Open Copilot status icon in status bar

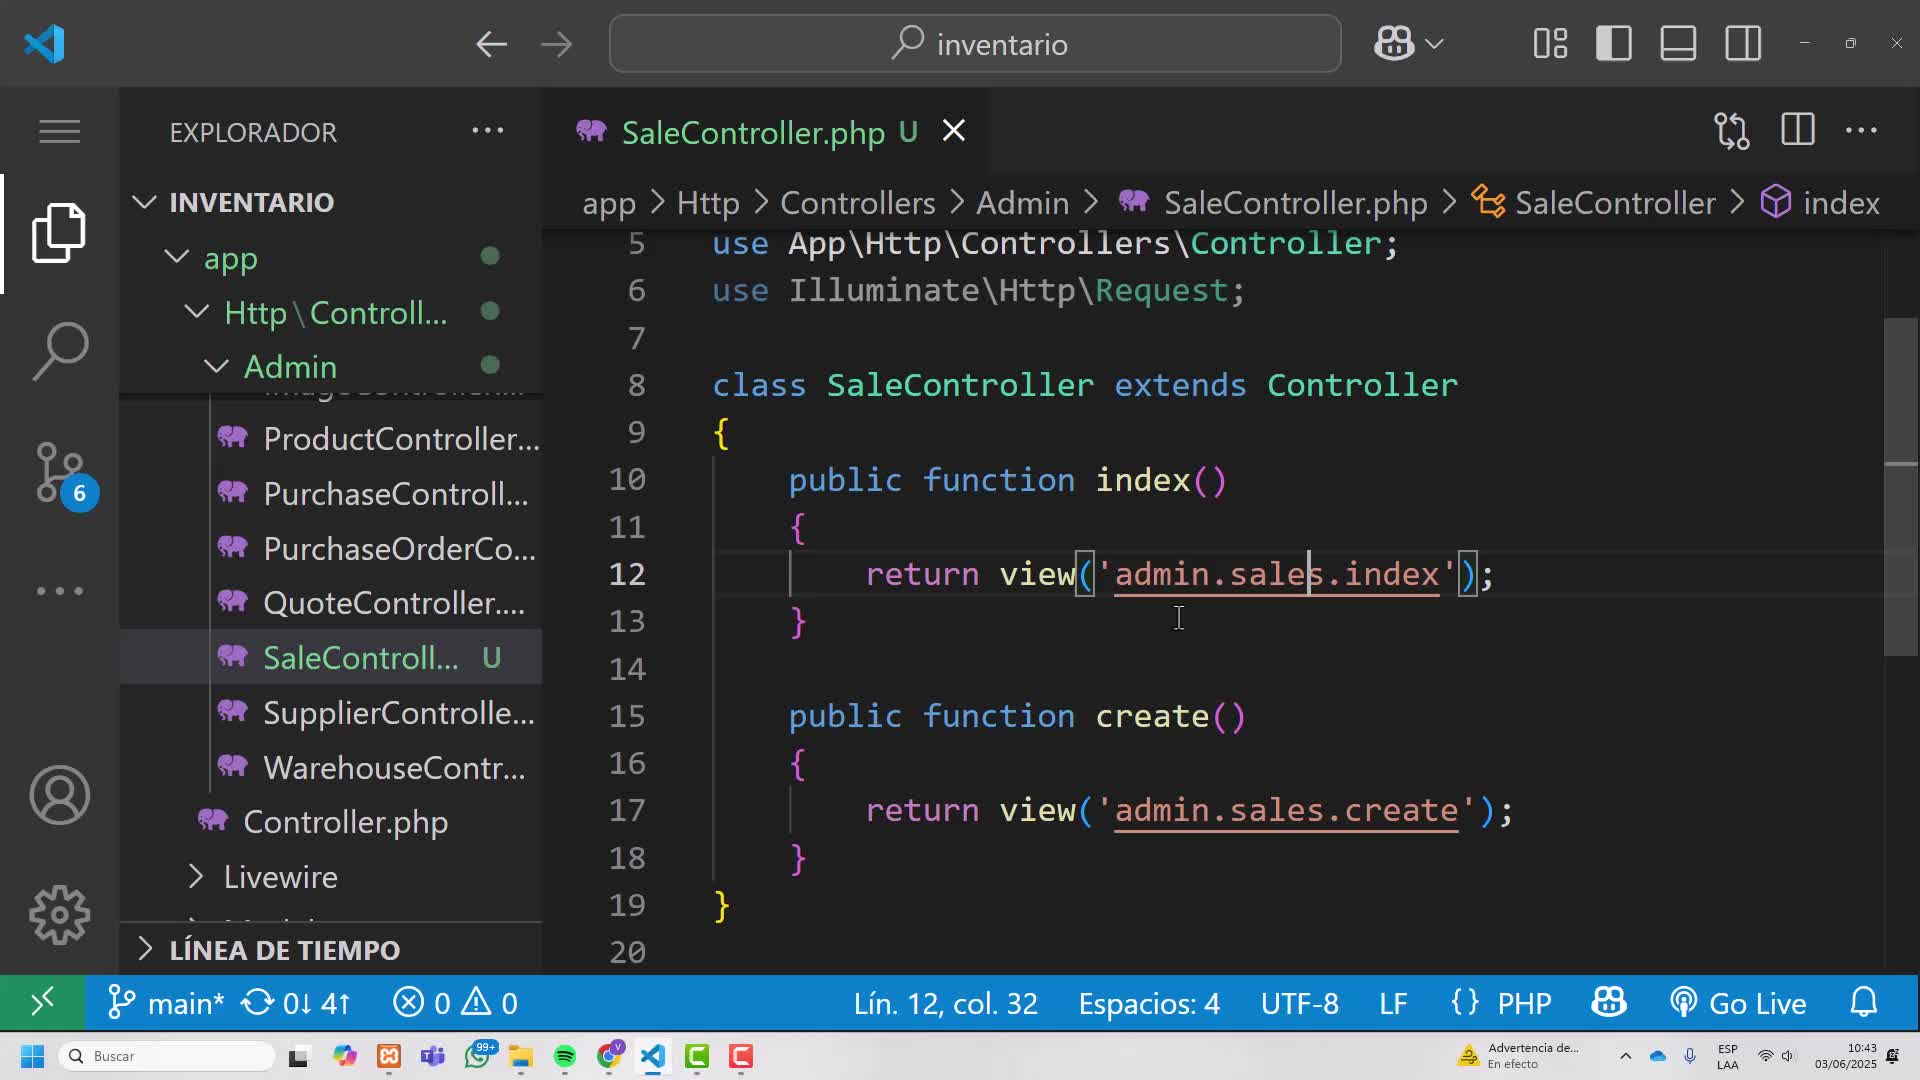[1609, 1003]
